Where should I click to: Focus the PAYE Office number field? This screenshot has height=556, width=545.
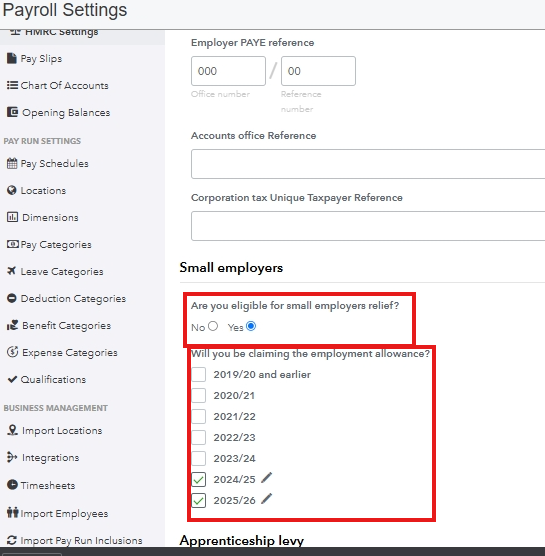point(228,71)
